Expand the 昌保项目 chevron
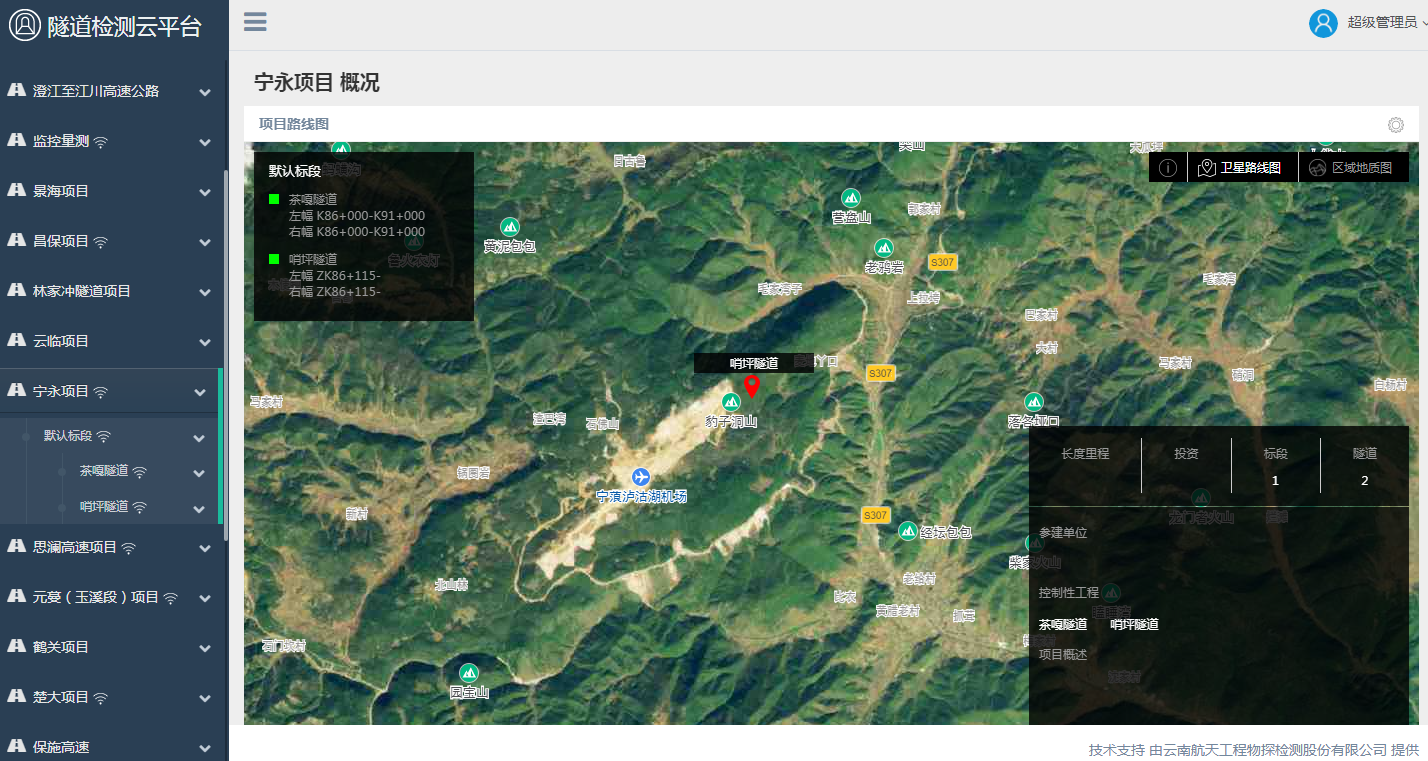 [205, 242]
